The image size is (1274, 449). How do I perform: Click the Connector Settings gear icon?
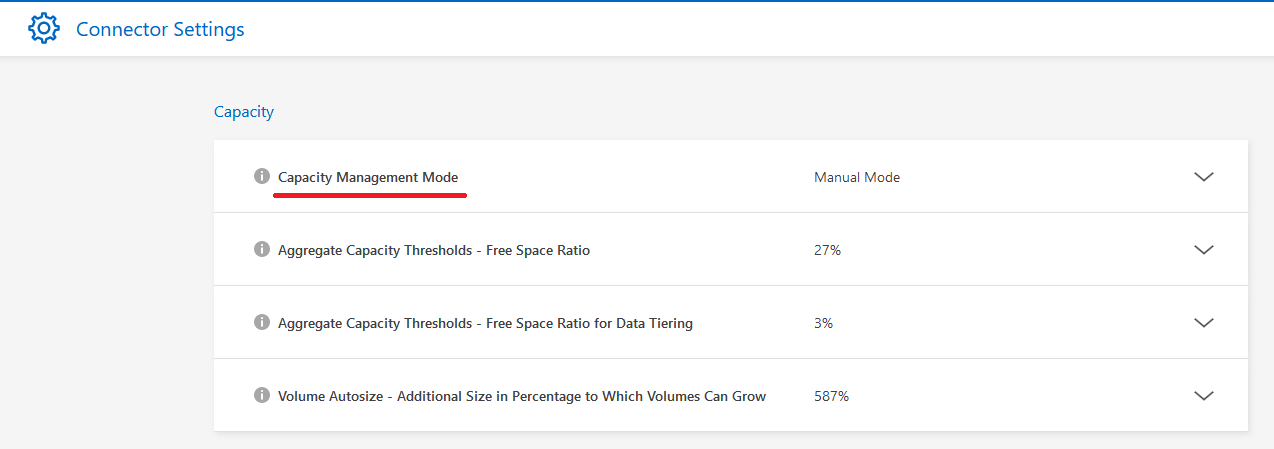[x=45, y=29]
